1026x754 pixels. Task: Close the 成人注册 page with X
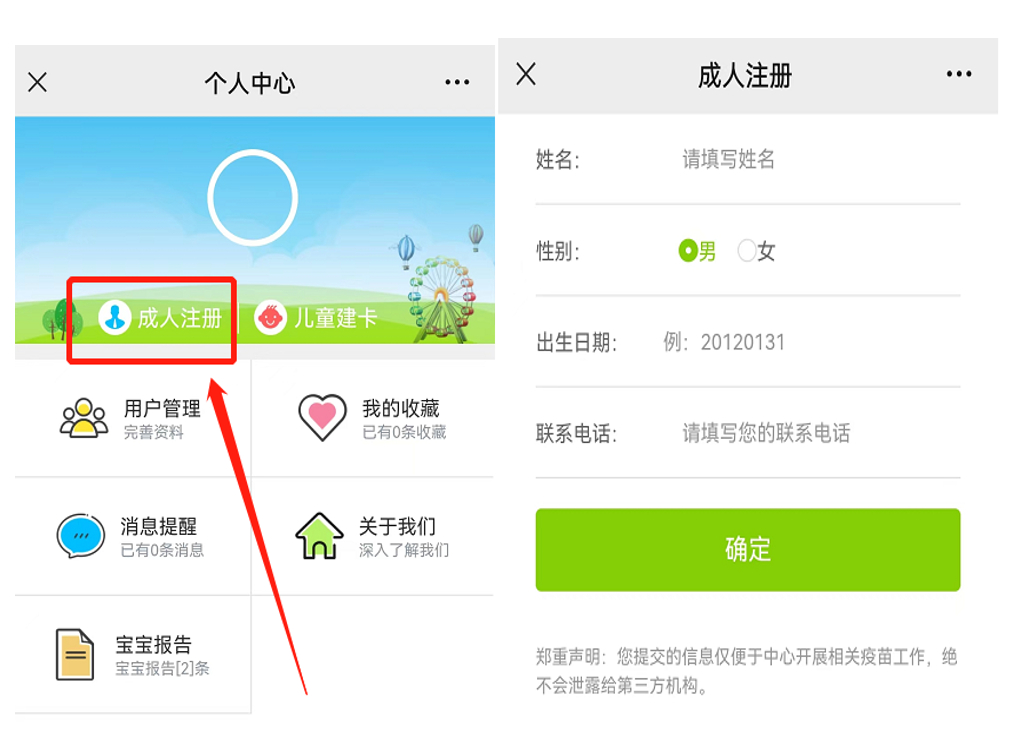(525, 74)
